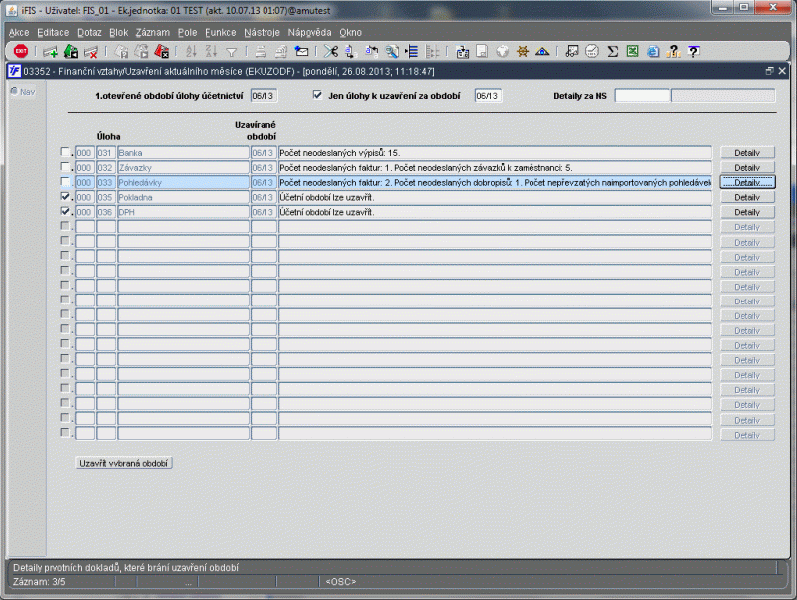This screenshot has width=797, height=600.
Task: Uncheck the DPH row checkbox
Action: click(65, 211)
